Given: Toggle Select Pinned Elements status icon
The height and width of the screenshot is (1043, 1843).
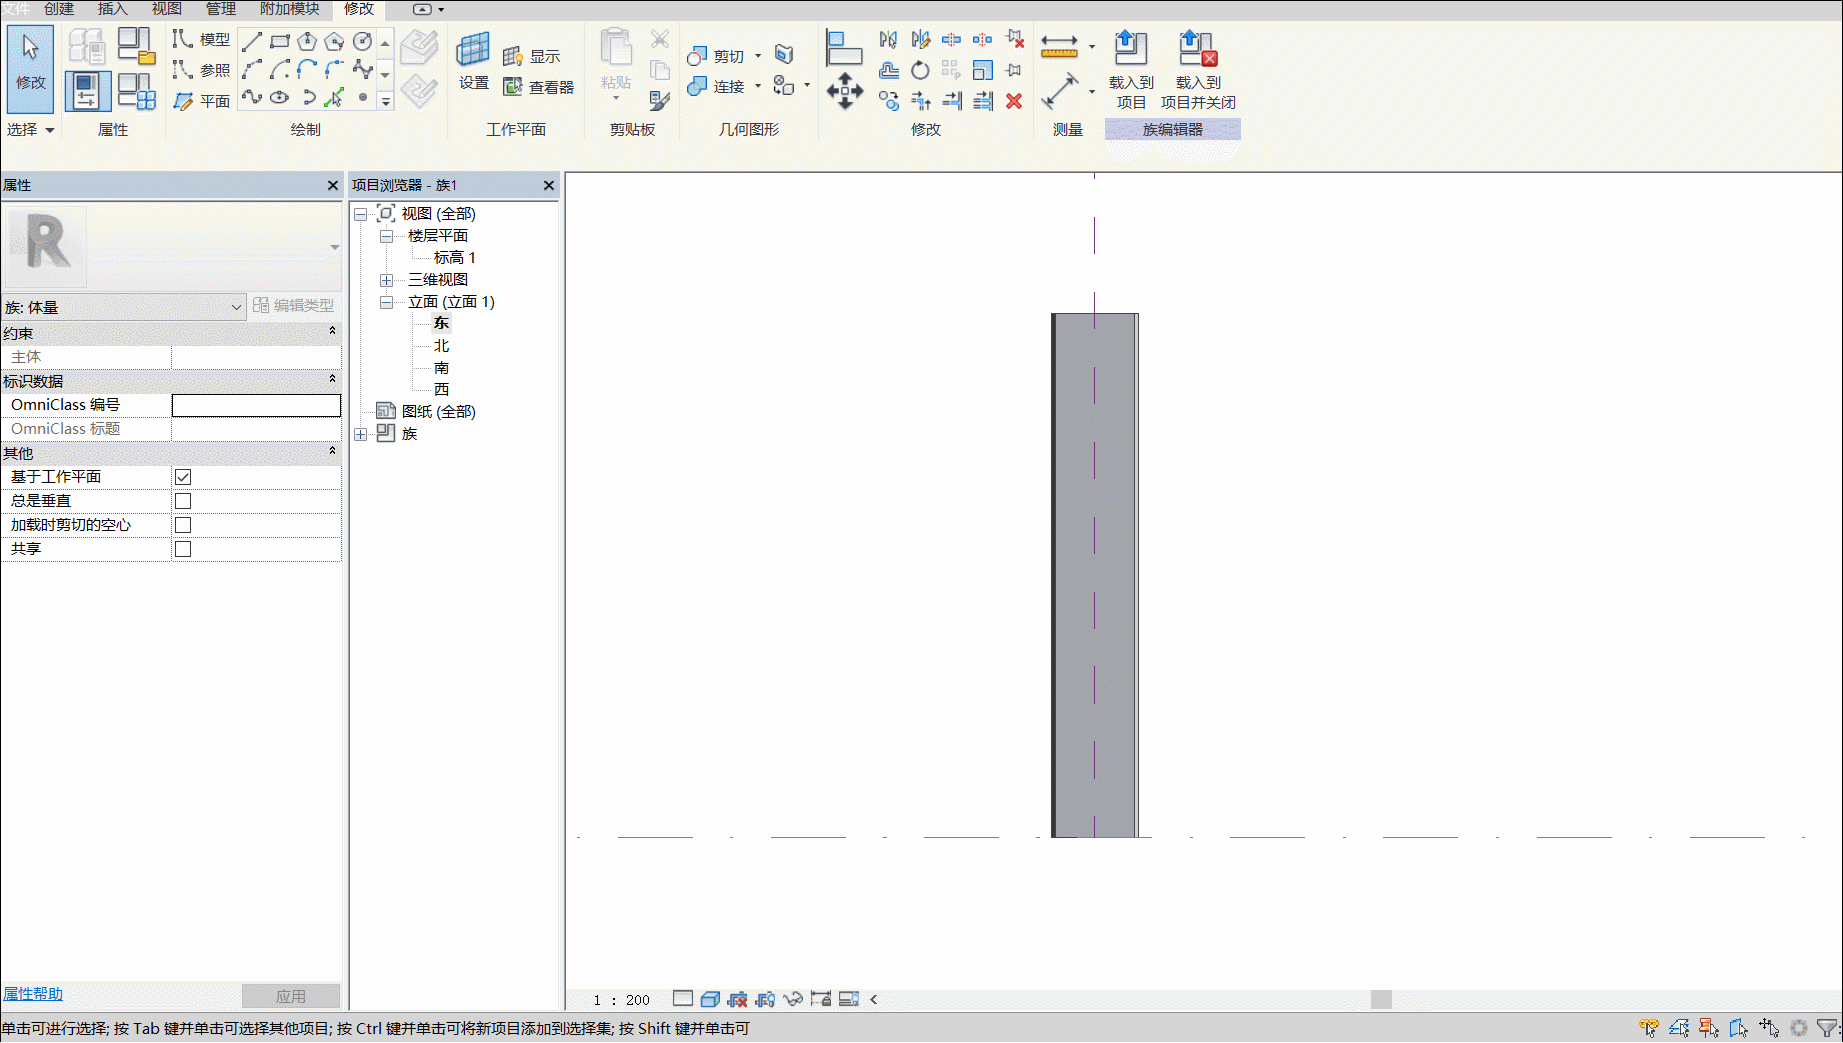Looking at the screenshot, I should tap(1709, 1028).
